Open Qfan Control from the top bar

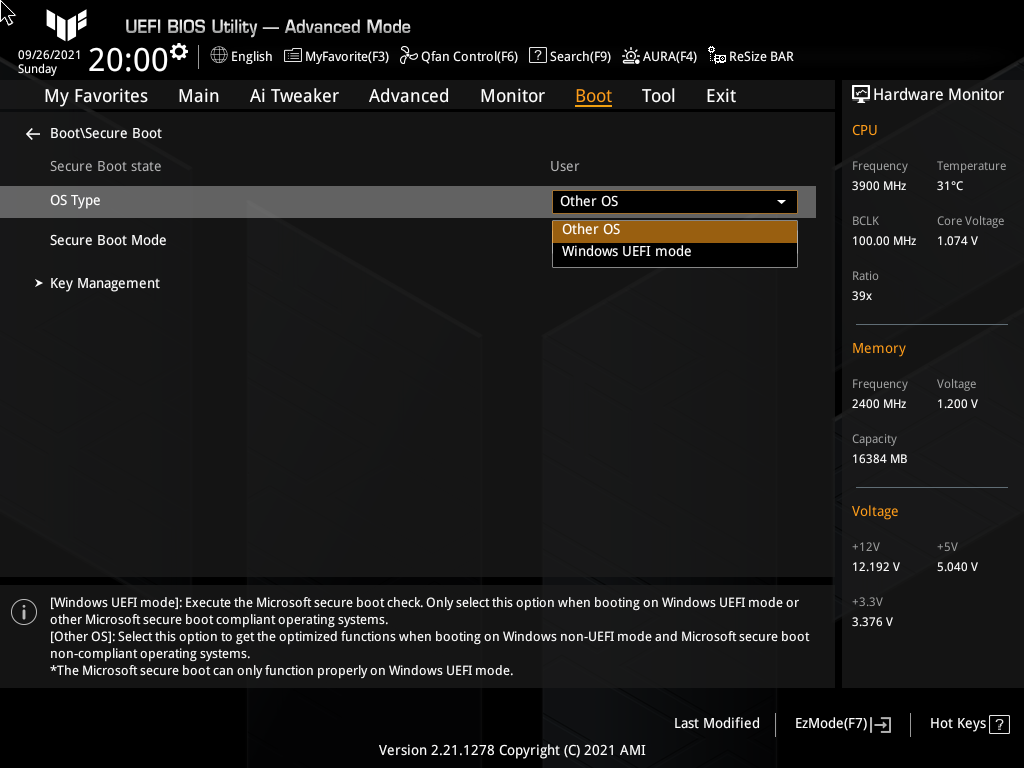(x=458, y=56)
